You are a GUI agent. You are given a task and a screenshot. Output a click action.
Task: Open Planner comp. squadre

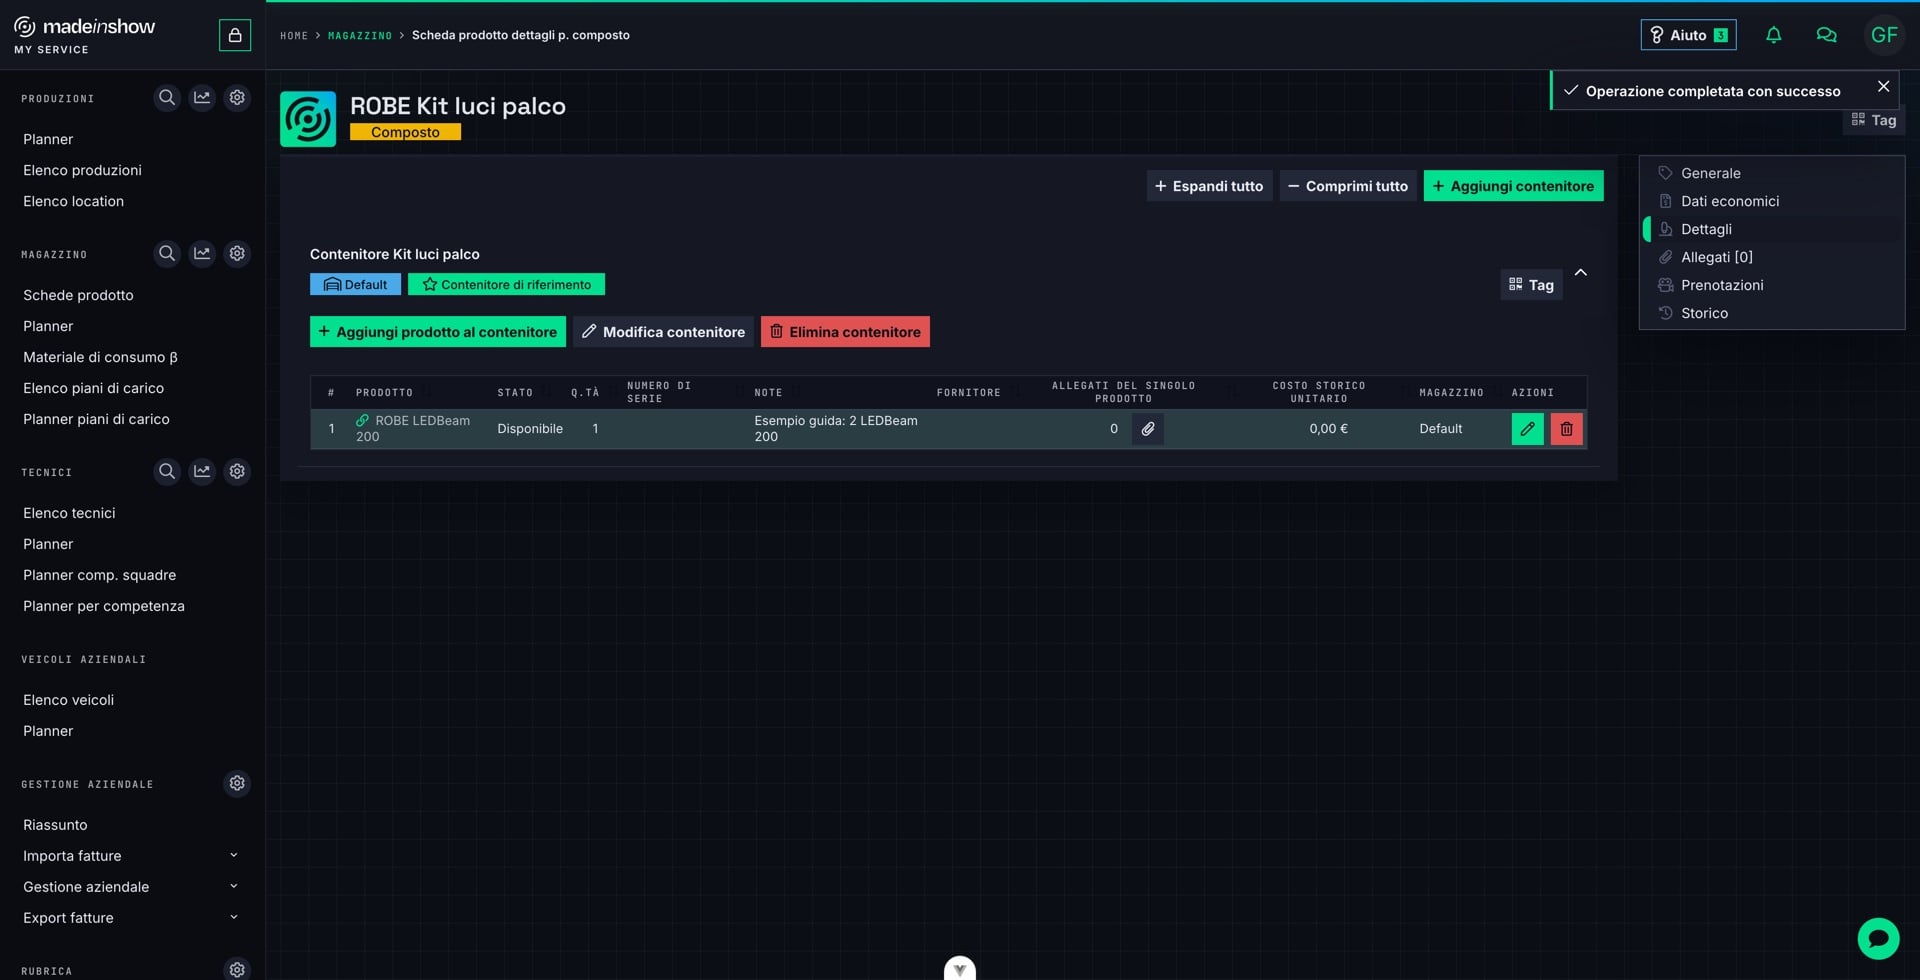point(99,575)
